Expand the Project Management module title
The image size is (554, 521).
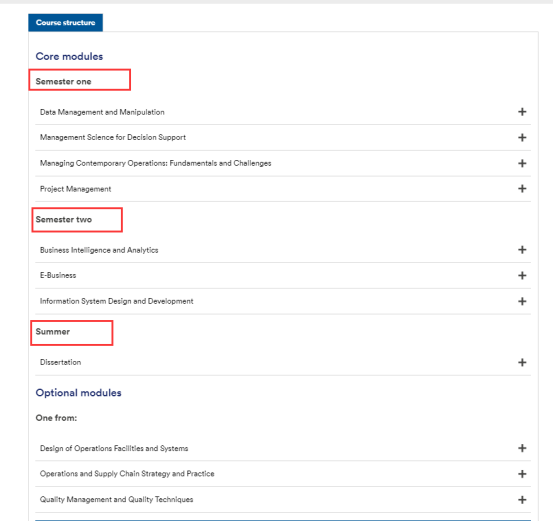click(76, 189)
